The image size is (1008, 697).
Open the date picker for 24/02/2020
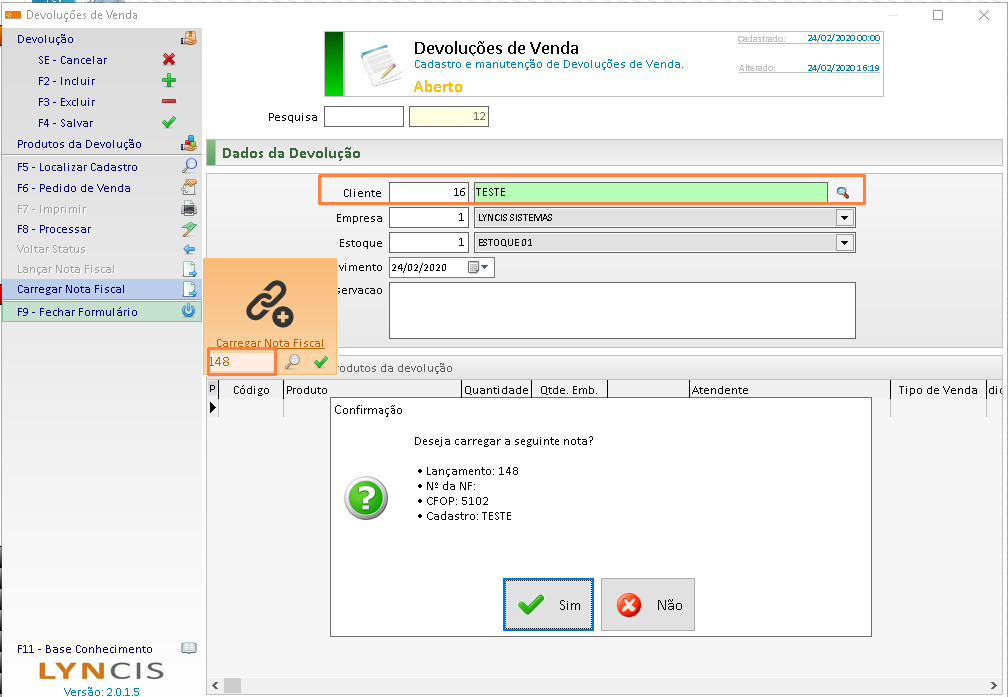point(486,268)
